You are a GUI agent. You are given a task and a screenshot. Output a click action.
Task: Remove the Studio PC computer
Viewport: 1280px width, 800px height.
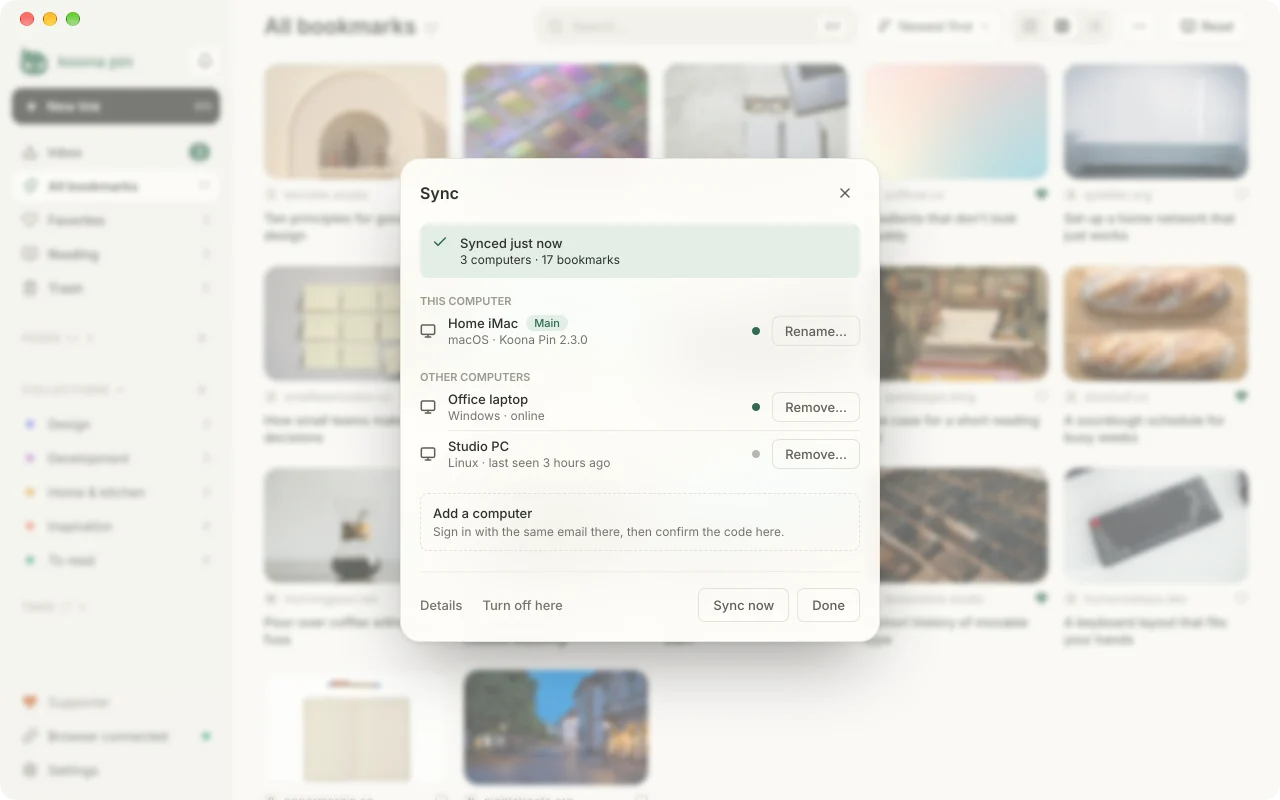point(815,454)
